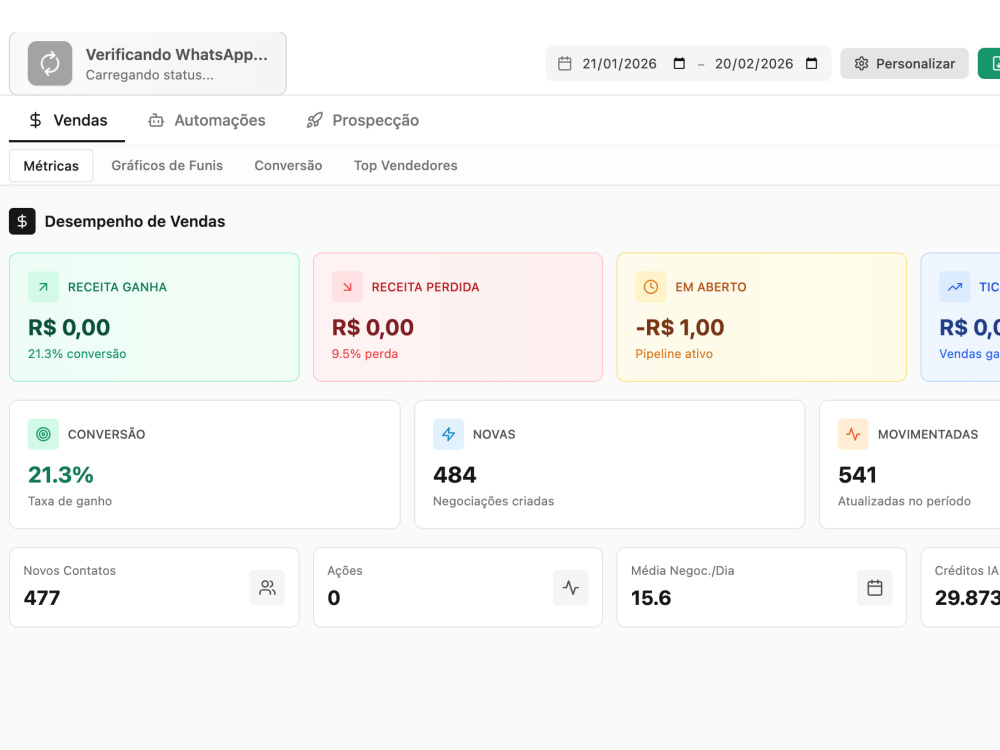Select the Métricas sub-tab

(x=51, y=166)
